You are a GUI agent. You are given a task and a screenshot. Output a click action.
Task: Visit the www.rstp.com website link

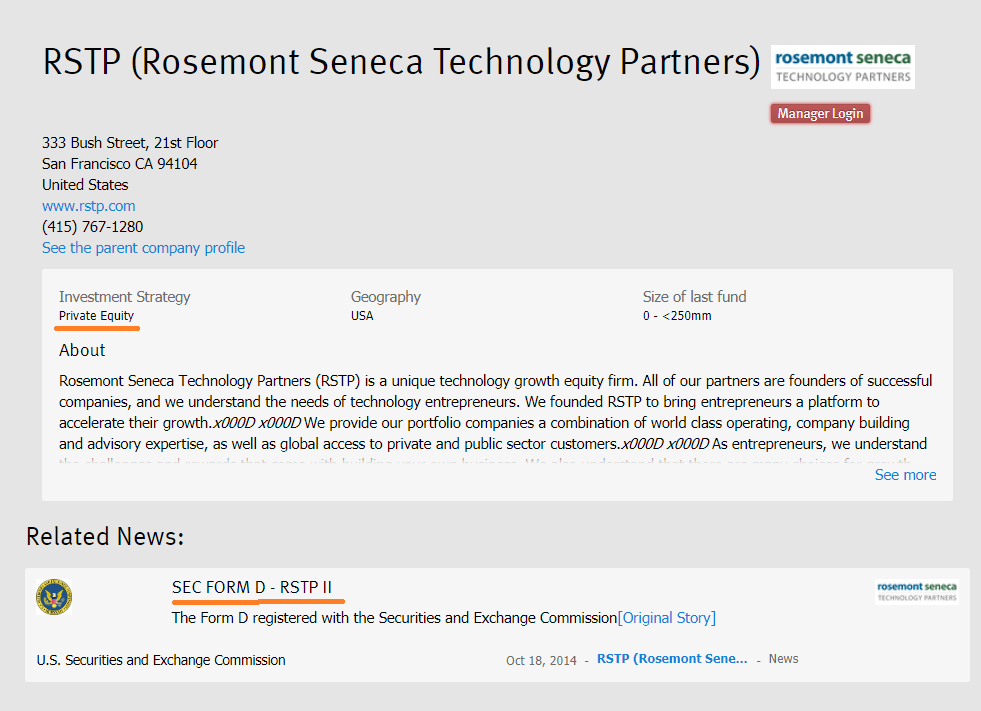coord(89,206)
